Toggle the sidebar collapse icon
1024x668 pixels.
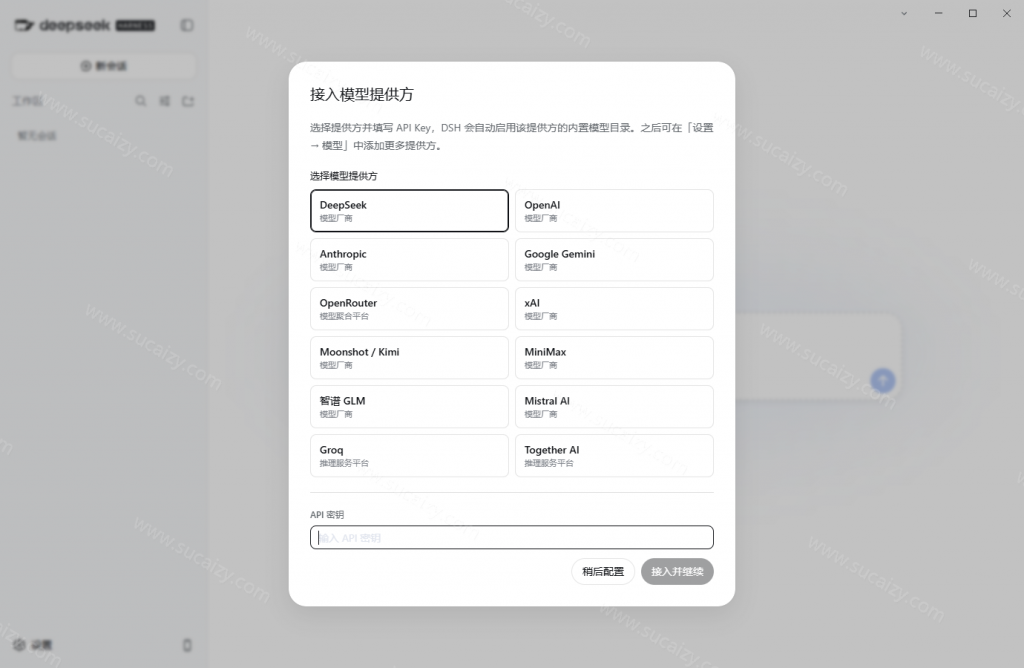coord(187,25)
